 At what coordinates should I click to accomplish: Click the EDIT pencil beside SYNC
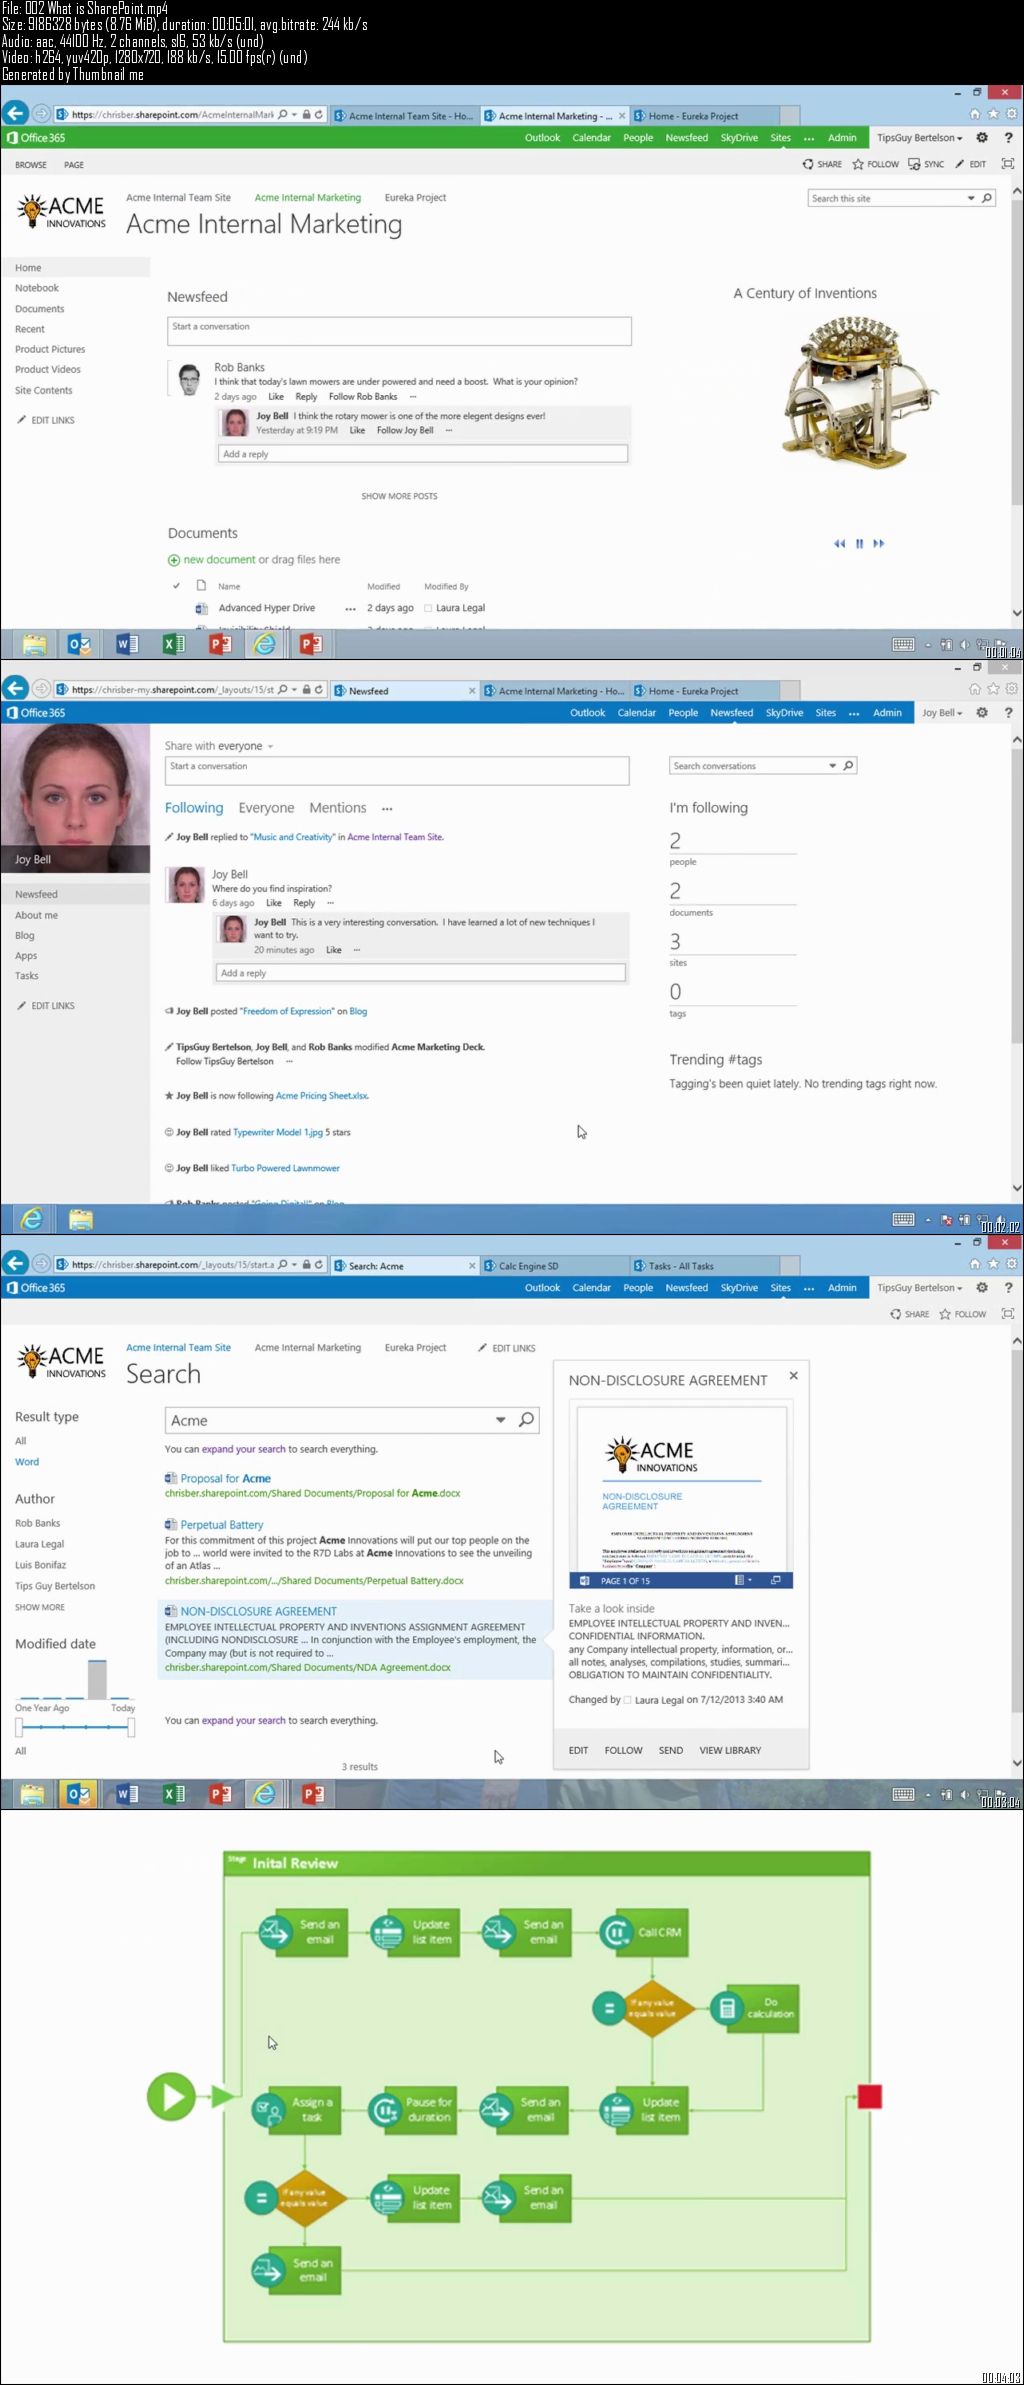960,164
